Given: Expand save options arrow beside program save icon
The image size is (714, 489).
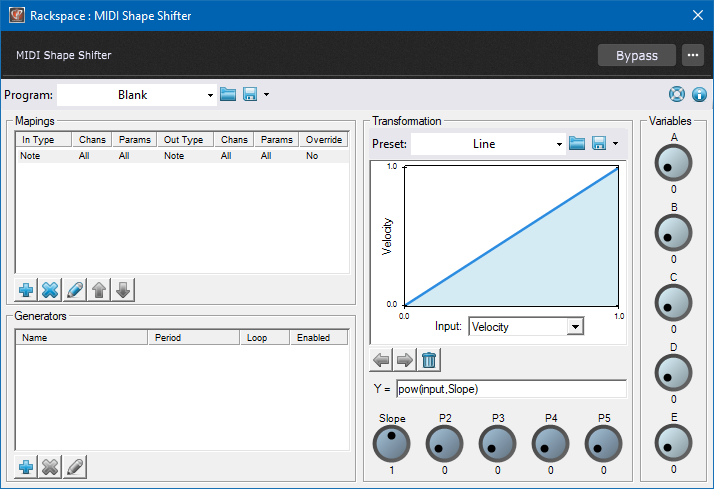Looking at the screenshot, I should click(266, 95).
